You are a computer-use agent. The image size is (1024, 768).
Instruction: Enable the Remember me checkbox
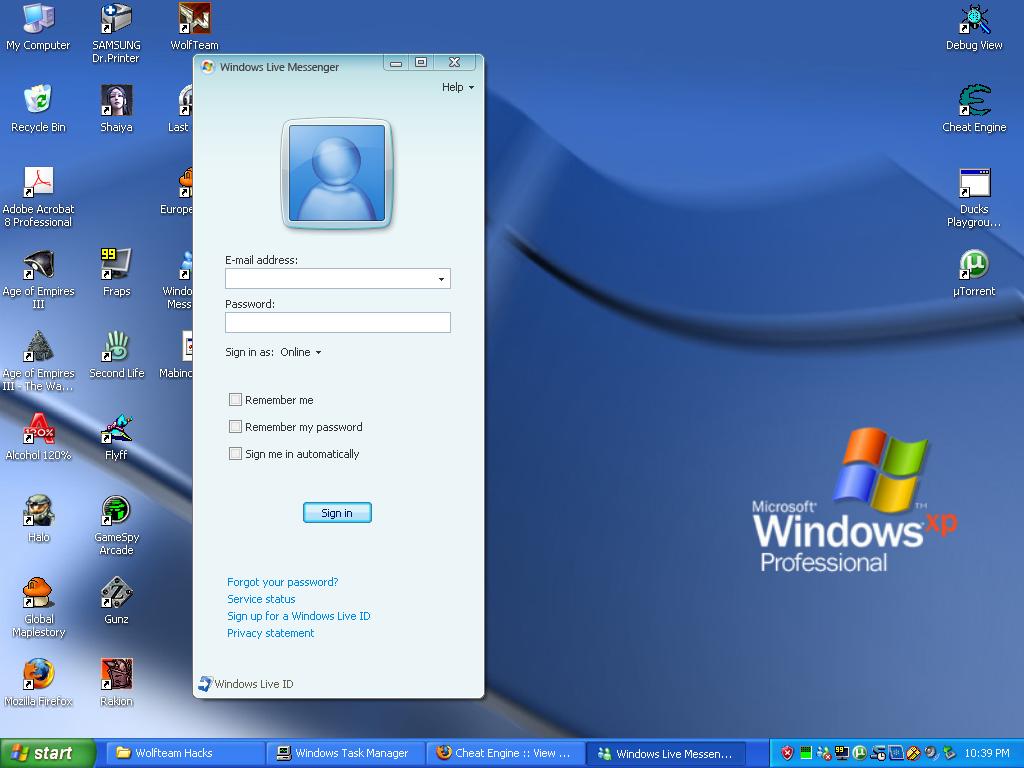click(235, 399)
